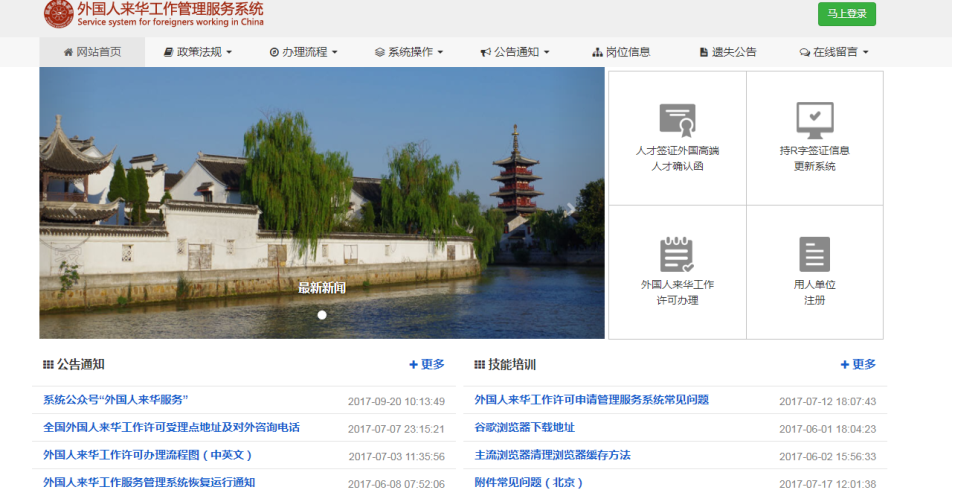Open the 谷歌浏览器下载地址 link
Screen dimensions: 953x490
click(x=524, y=428)
